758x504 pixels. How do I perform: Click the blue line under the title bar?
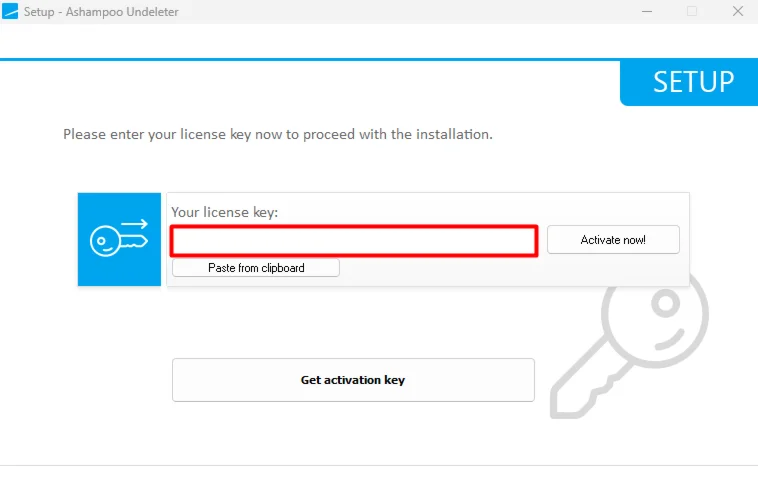click(300, 60)
